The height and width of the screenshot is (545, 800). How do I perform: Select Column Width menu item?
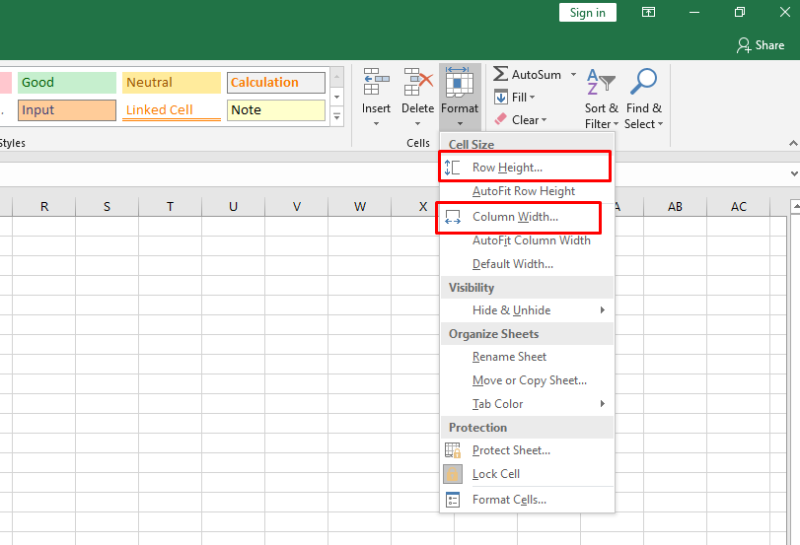(x=527, y=217)
